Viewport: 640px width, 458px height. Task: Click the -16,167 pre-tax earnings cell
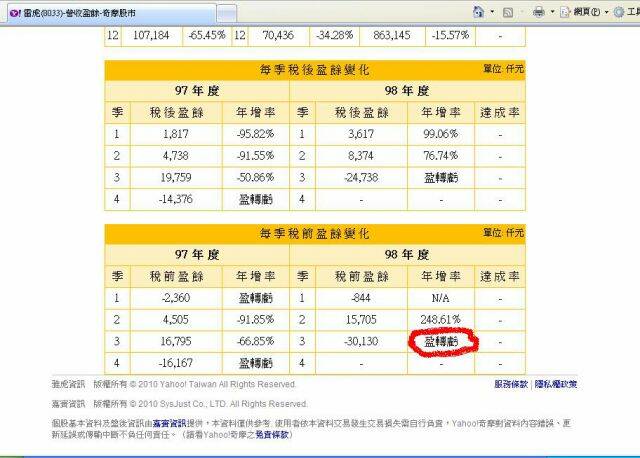point(176,363)
